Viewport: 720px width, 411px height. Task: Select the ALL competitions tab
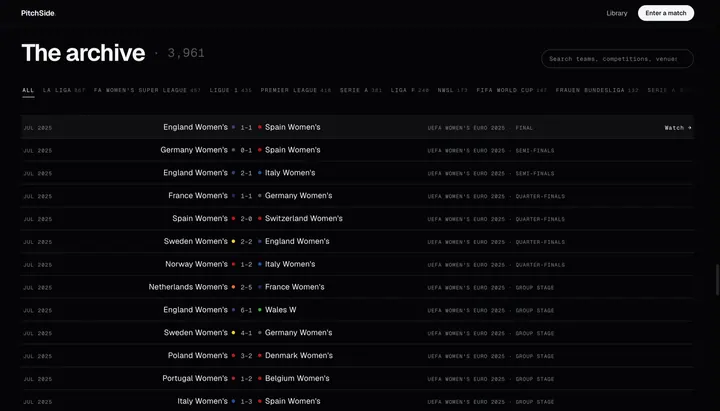point(28,90)
